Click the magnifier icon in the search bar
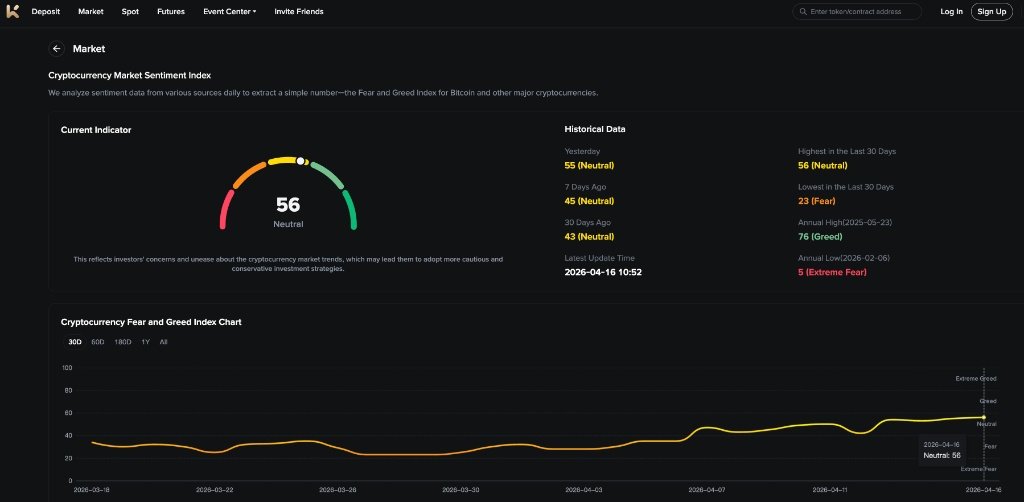Viewport: 1024px width, 502px height. click(x=802, y=12)
